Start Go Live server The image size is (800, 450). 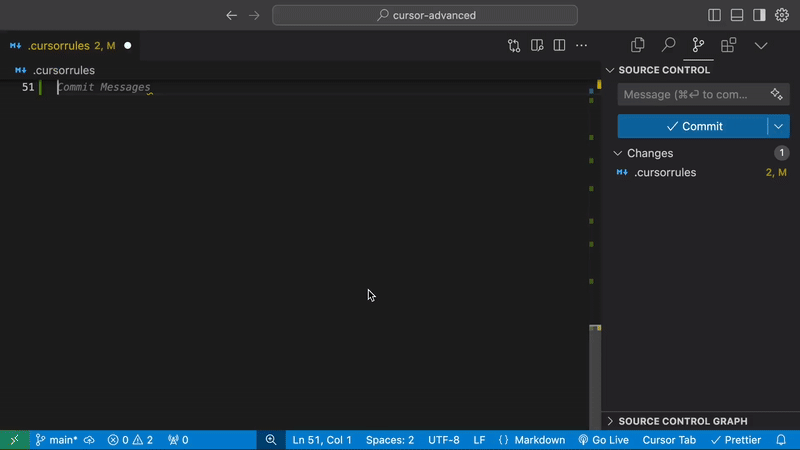click(604, 440)
